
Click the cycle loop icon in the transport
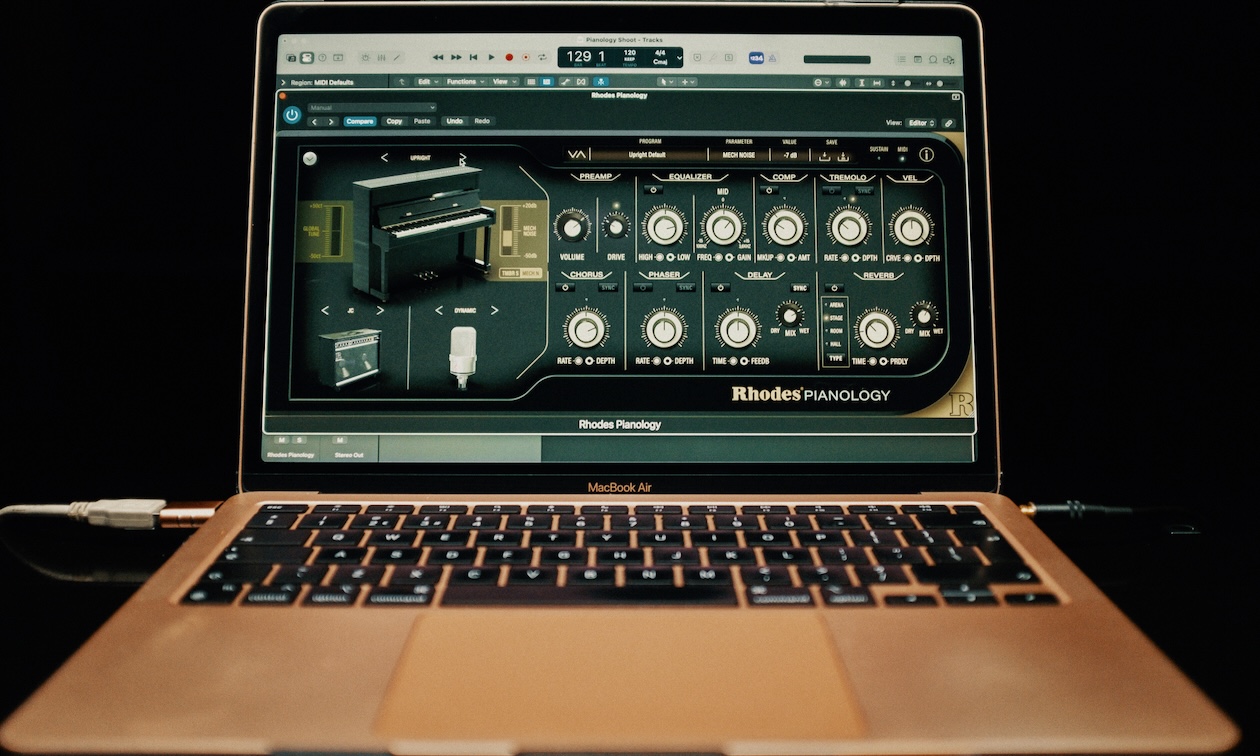point(542,58)
